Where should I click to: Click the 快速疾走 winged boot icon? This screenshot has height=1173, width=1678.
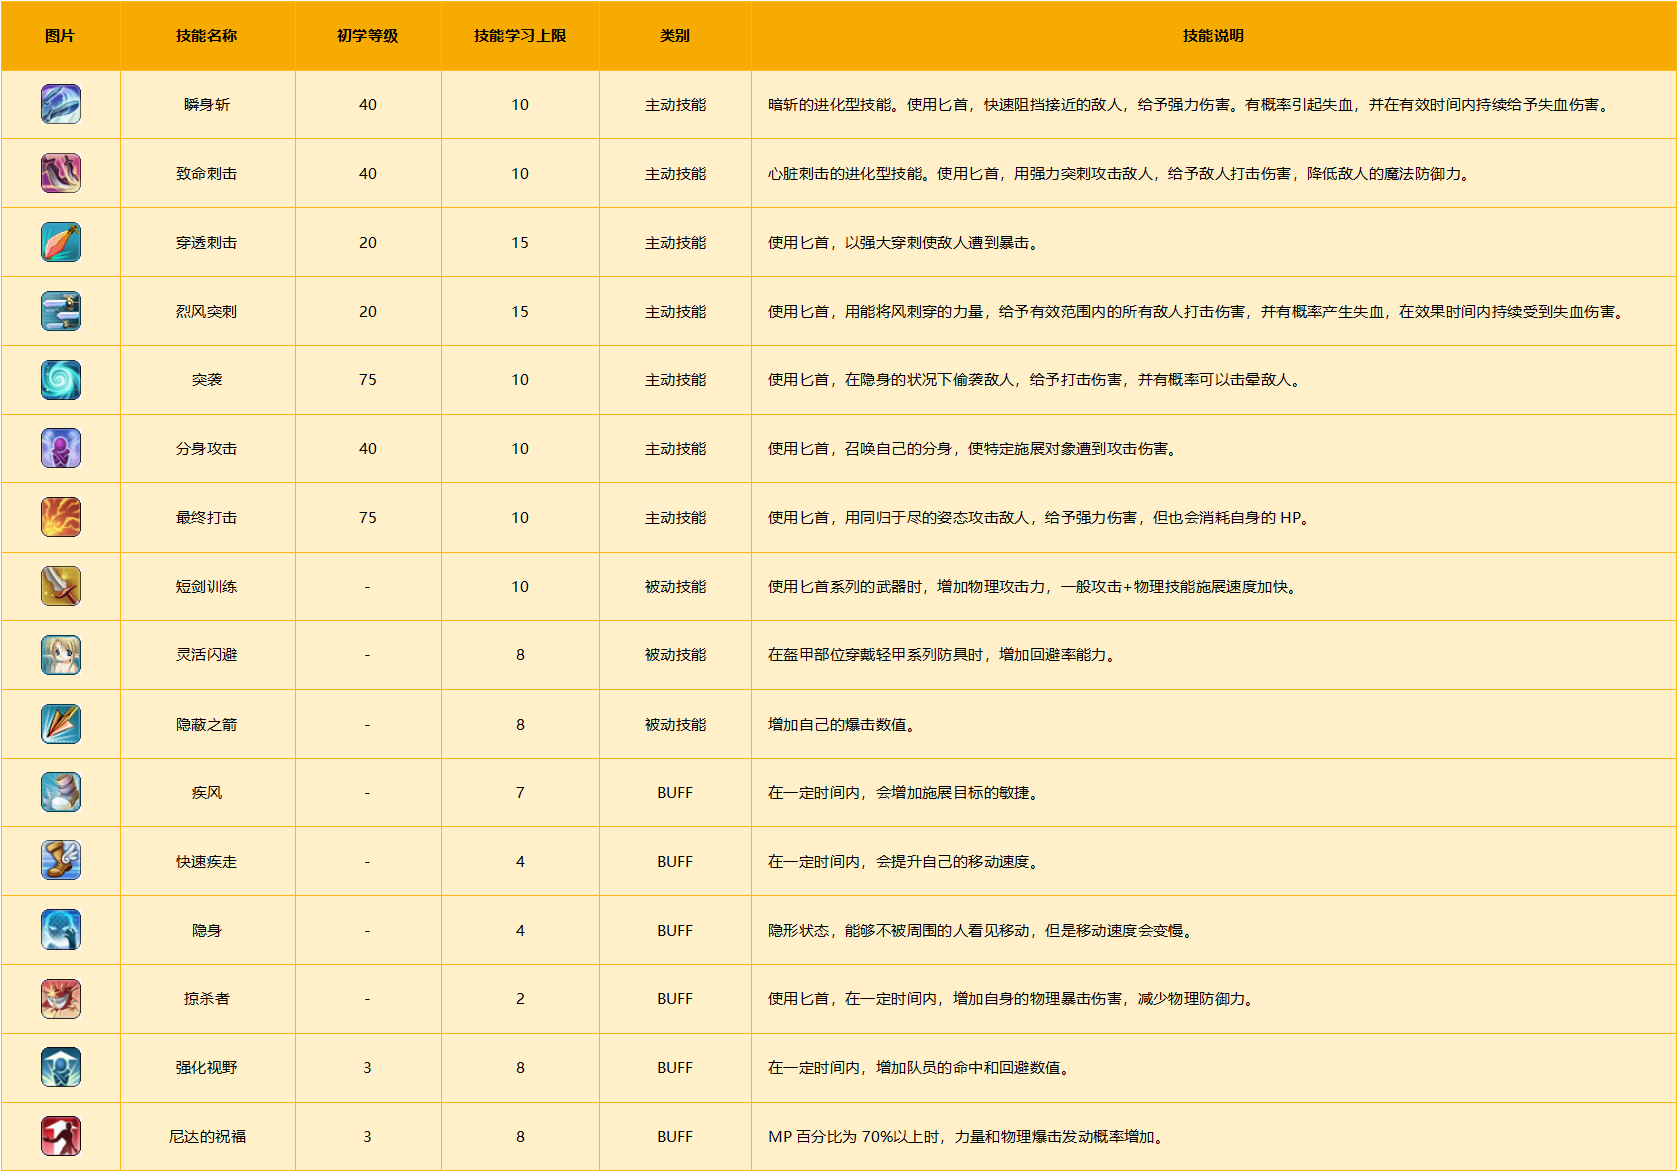tap(61, 861)
